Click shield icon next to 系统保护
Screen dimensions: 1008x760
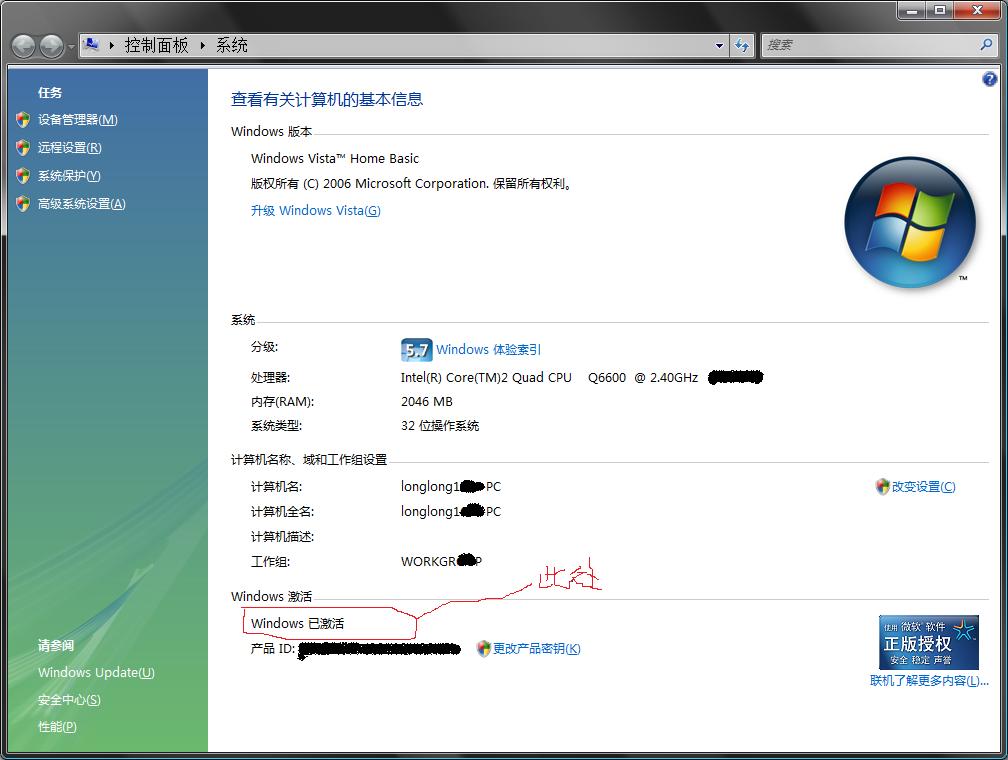[x=23, y=176]
